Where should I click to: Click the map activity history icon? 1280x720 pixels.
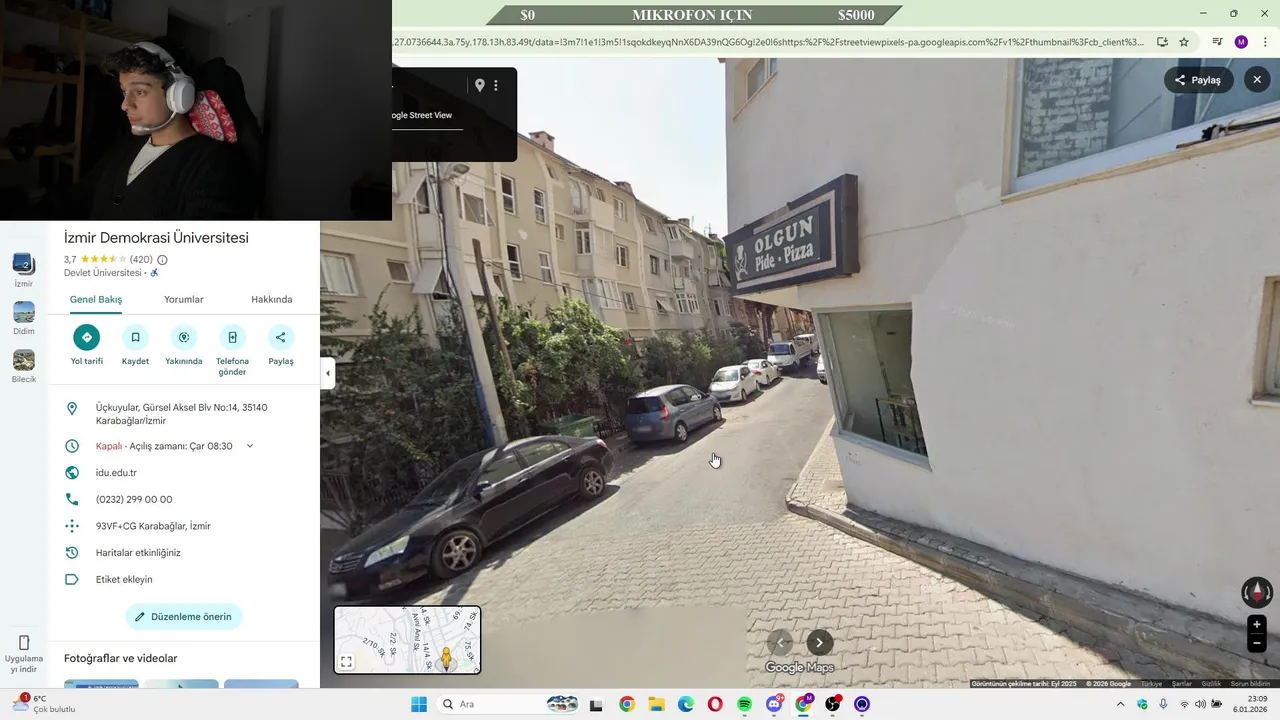click(x=72, y=553)
